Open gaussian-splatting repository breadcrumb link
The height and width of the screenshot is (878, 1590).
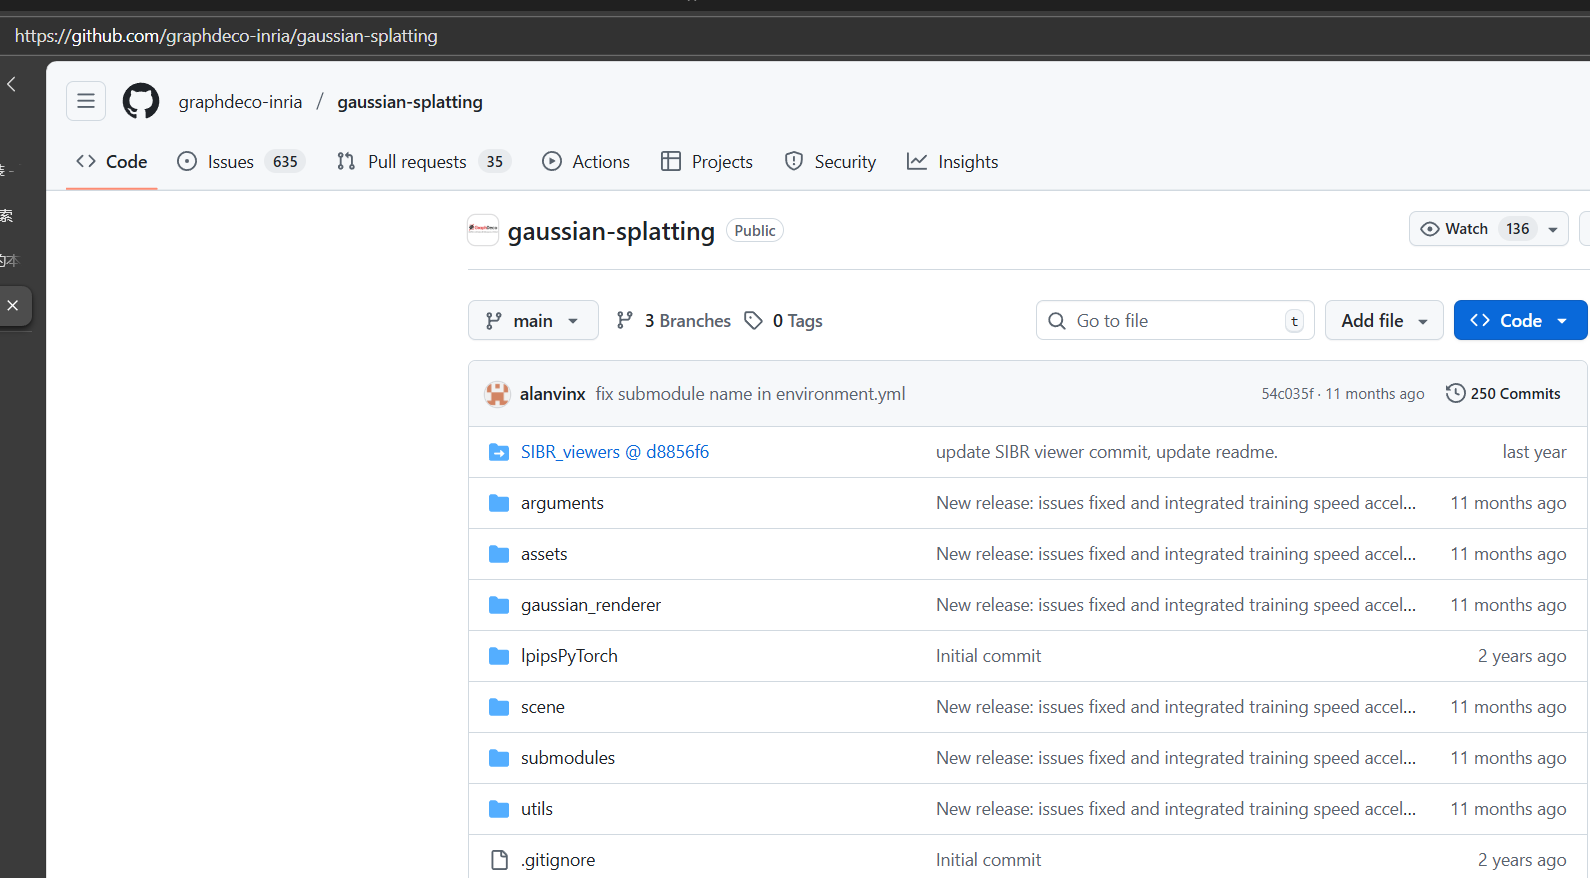point(410,102)
